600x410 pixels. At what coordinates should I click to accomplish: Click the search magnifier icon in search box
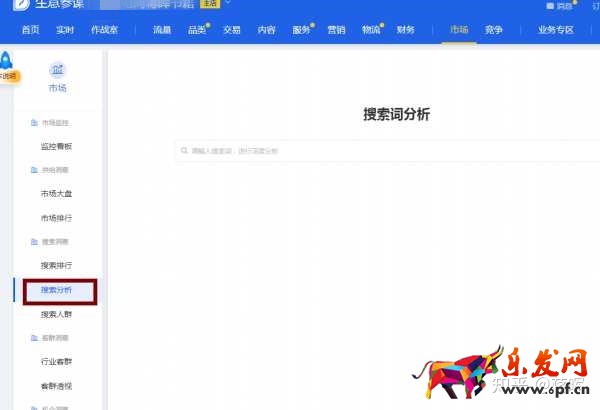click(184, 151)
